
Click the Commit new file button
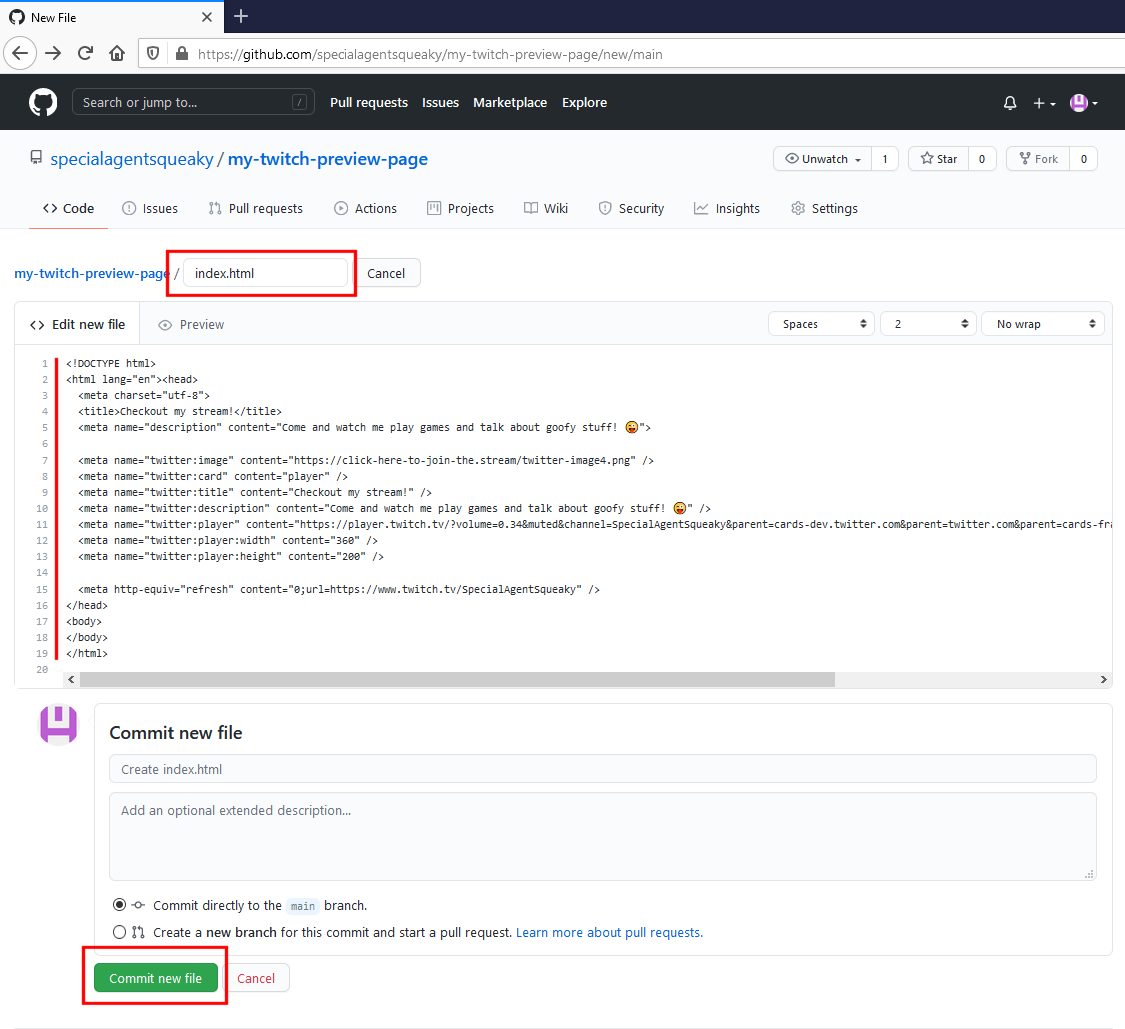tap(155, 978)
